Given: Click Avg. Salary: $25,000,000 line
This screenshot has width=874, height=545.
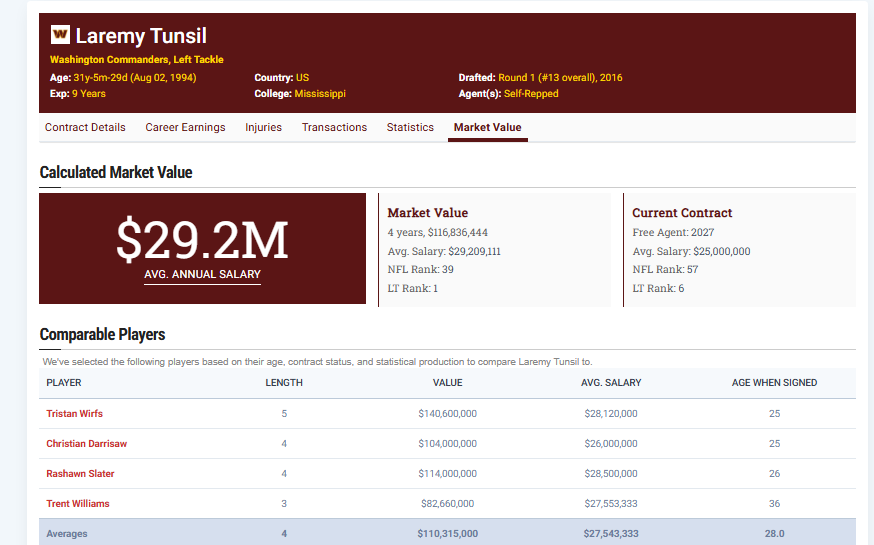Looking at the screenshot, I should point(691,251).
